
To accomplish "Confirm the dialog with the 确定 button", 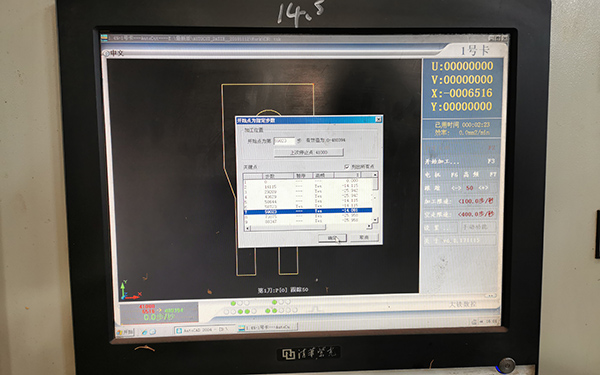I will point(332,238).
